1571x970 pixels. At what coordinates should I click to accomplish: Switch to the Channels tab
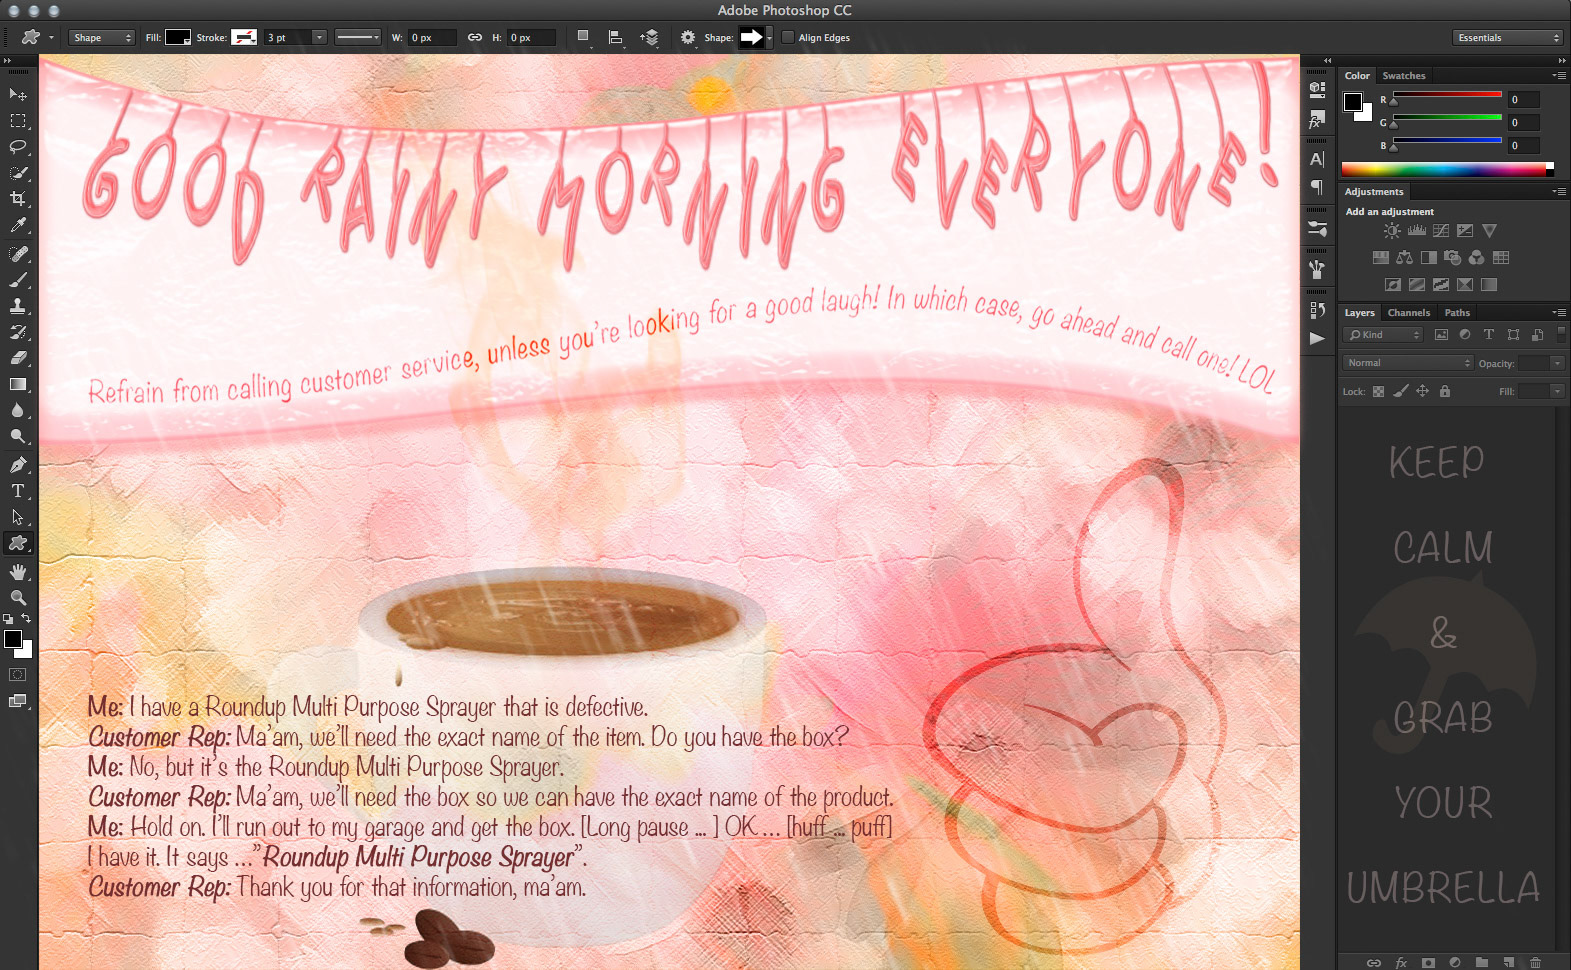tap(1408, 313)
